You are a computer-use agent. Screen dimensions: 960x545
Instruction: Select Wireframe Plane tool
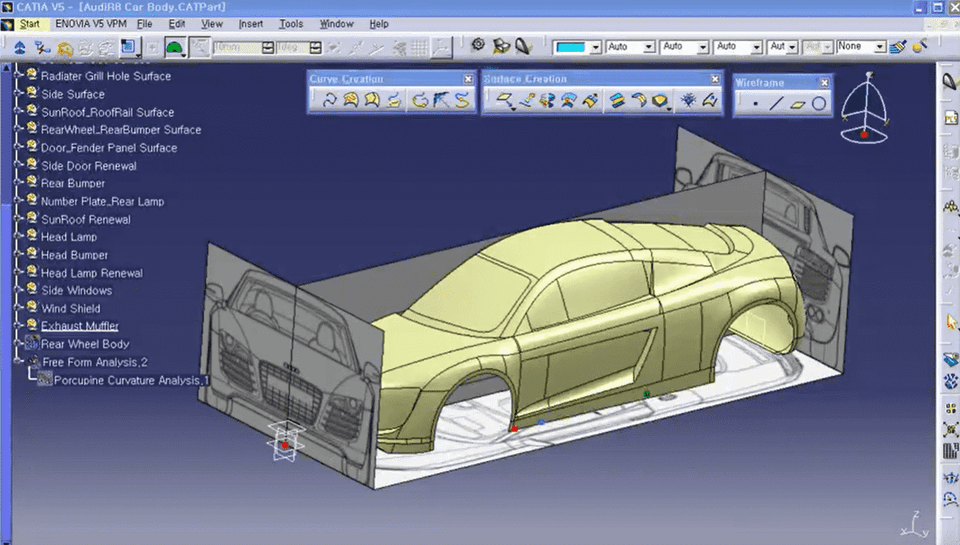tap(797, 104)
